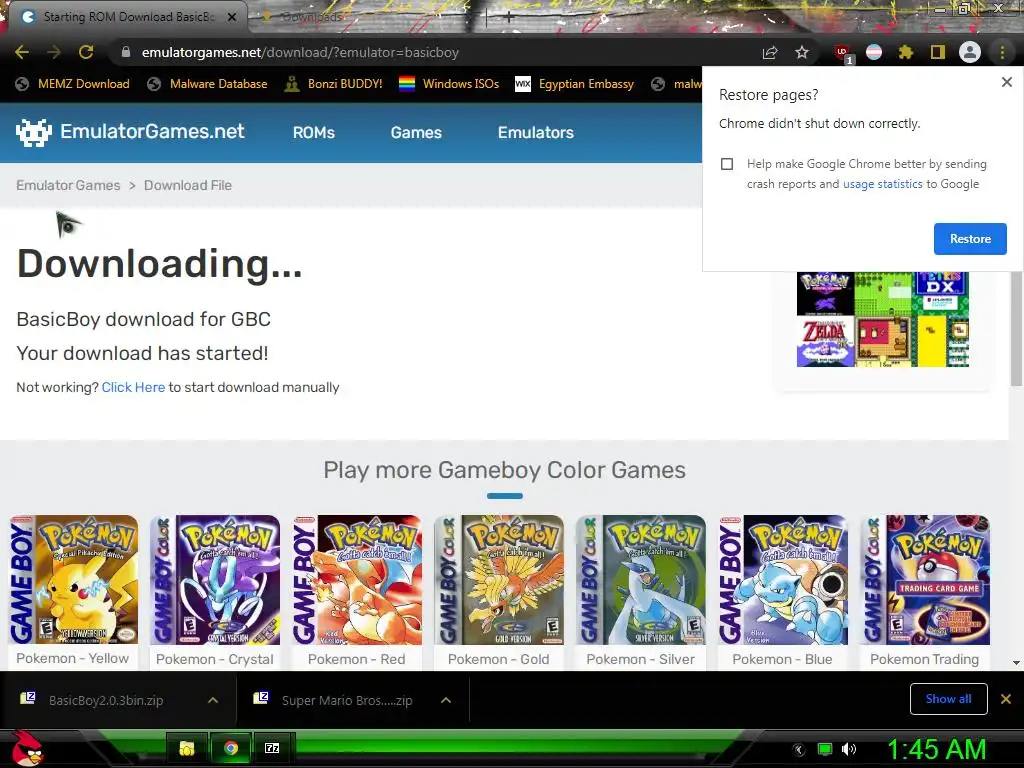
Task: Open the MEMZ Download bookmark
Action: pos(72,84)
